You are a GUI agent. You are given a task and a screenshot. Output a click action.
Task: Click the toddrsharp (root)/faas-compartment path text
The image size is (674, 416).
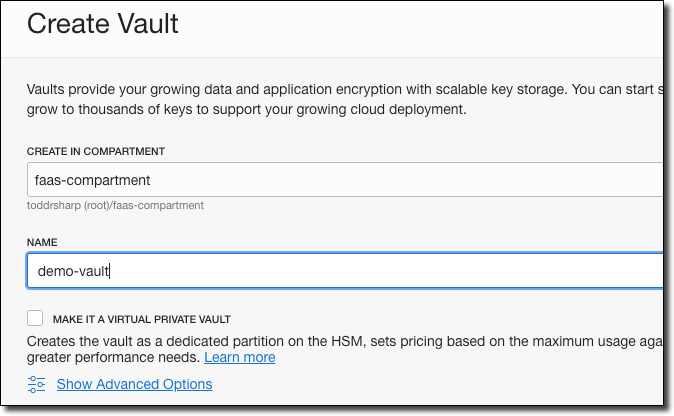(x=116, y=205)
